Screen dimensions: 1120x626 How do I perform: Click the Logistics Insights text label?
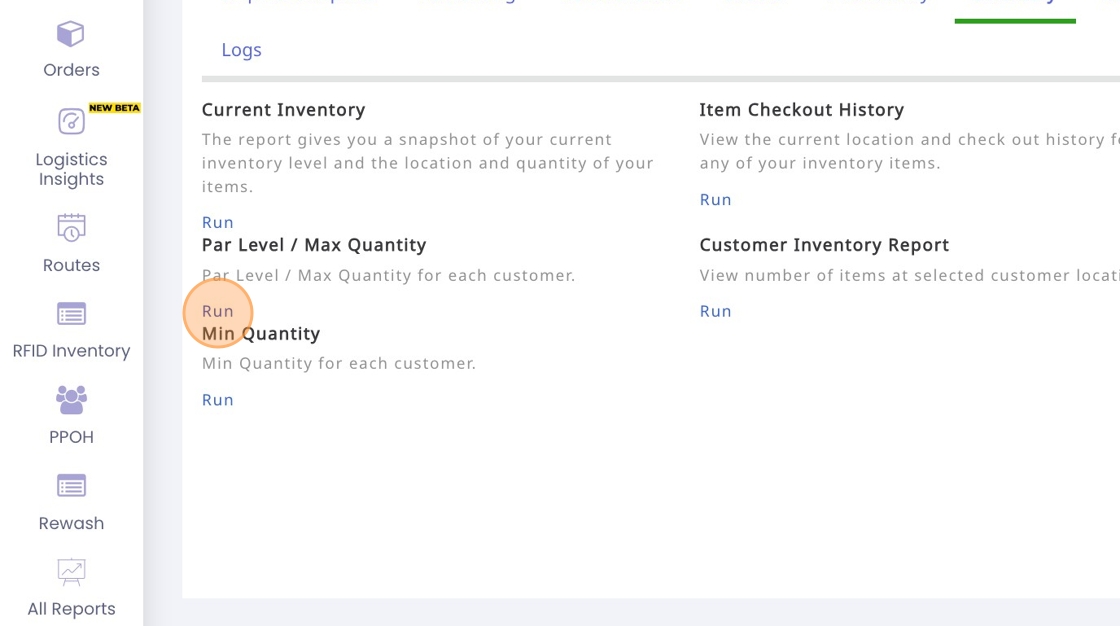pyautogui.click(x=71, y=169)
